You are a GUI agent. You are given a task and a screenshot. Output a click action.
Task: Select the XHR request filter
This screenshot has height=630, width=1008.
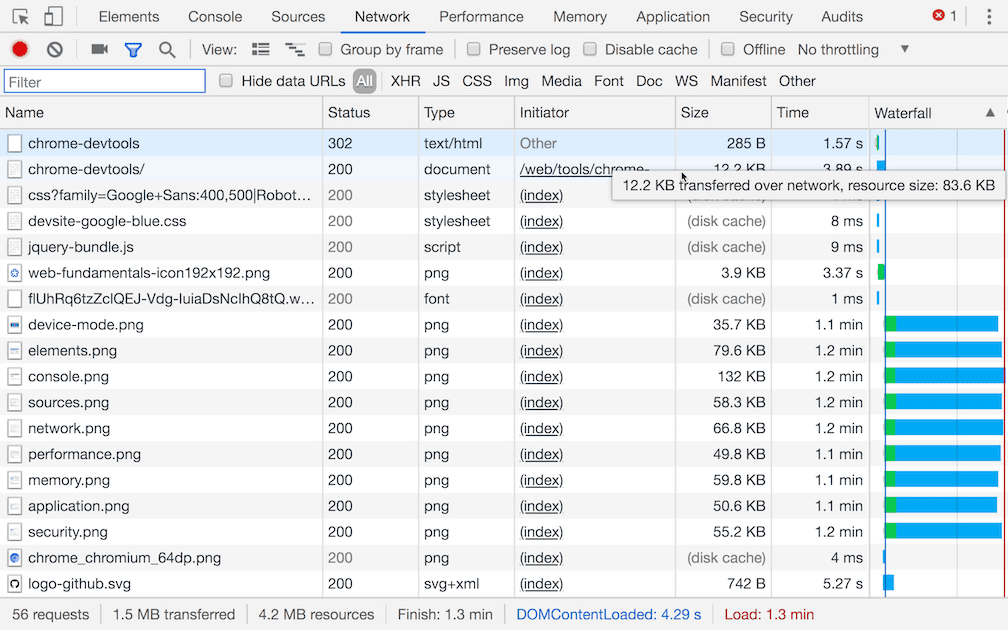pyautogui.click(x=405, y=81)
